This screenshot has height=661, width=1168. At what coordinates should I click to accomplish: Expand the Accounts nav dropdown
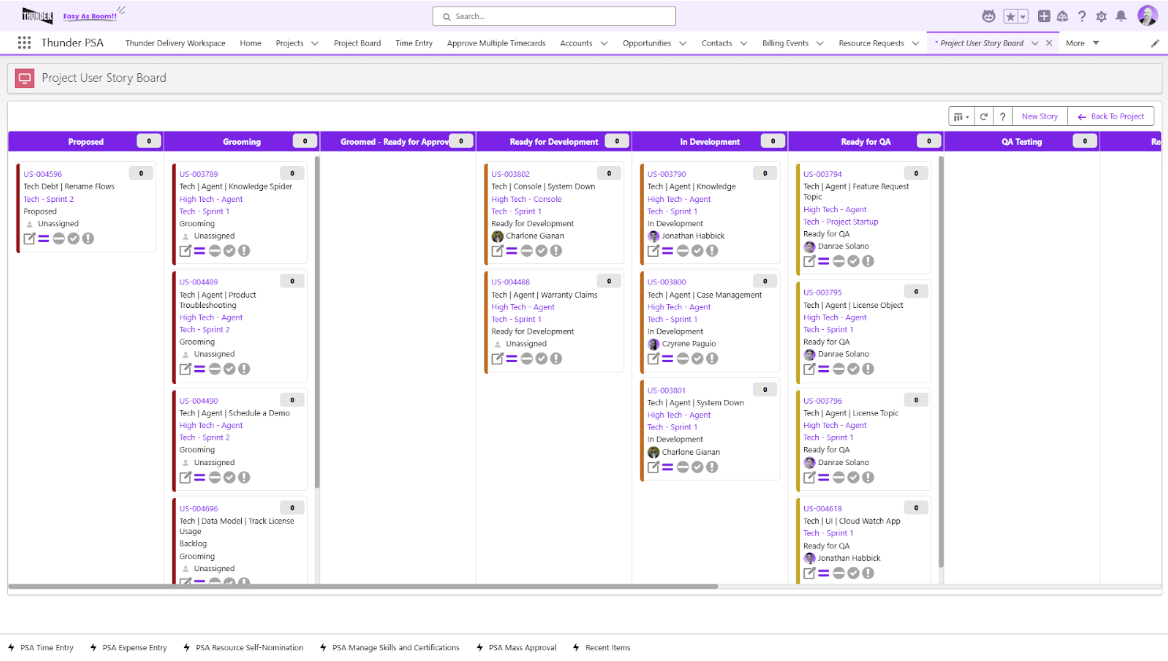pos(603,43)
